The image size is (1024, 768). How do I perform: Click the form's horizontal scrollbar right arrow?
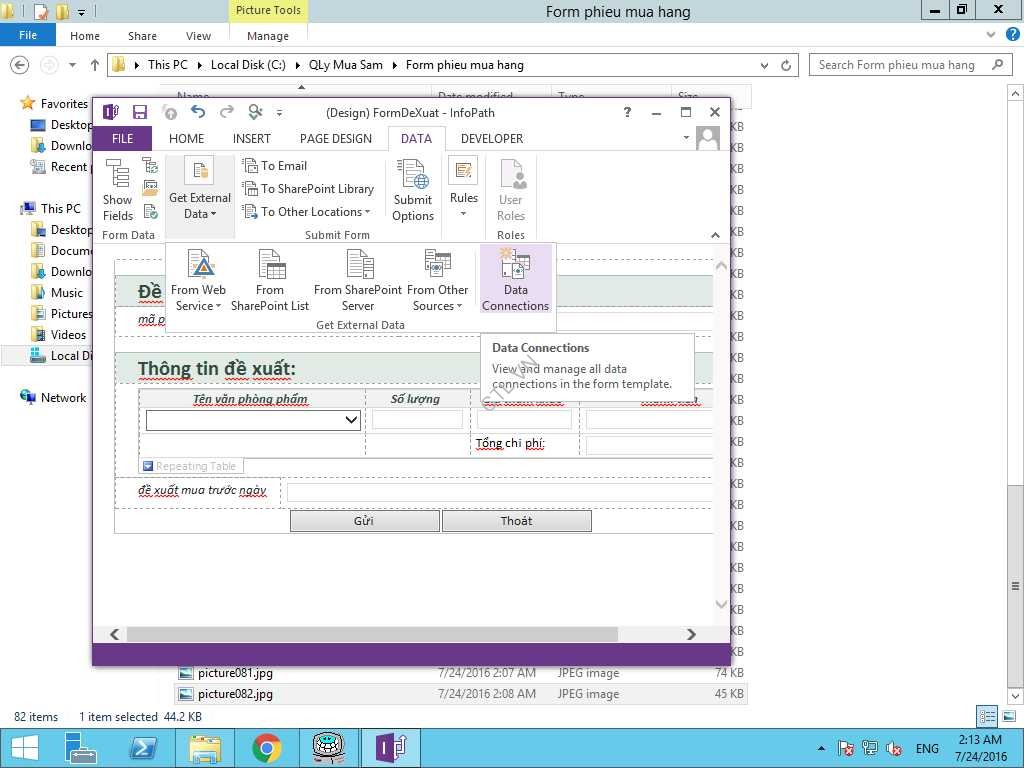[691, 634]
